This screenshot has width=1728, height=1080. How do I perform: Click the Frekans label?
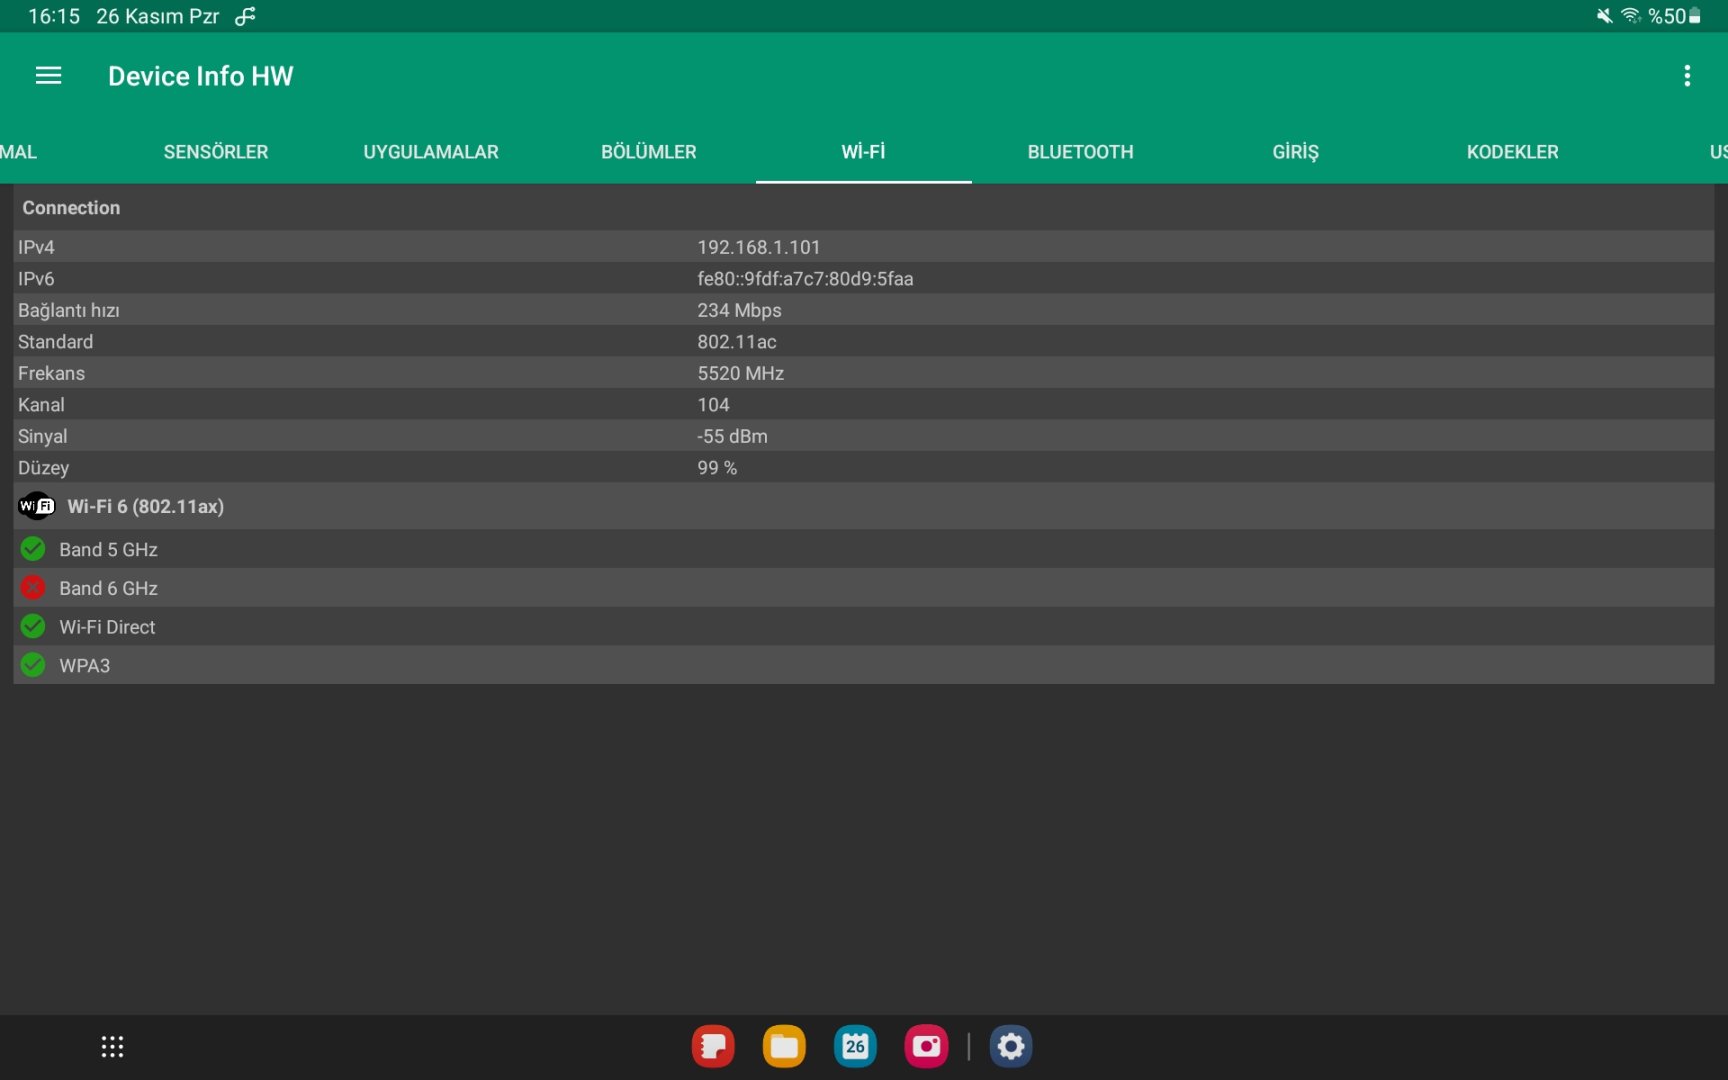51,373
